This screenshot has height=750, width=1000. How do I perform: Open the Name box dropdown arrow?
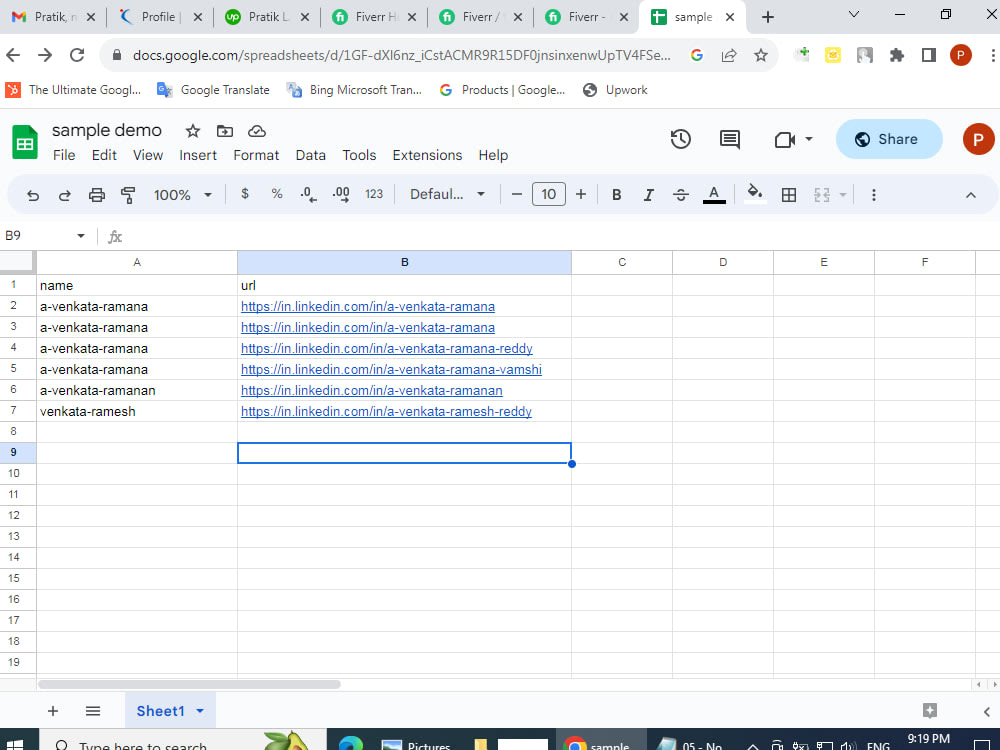click(81, 236)
